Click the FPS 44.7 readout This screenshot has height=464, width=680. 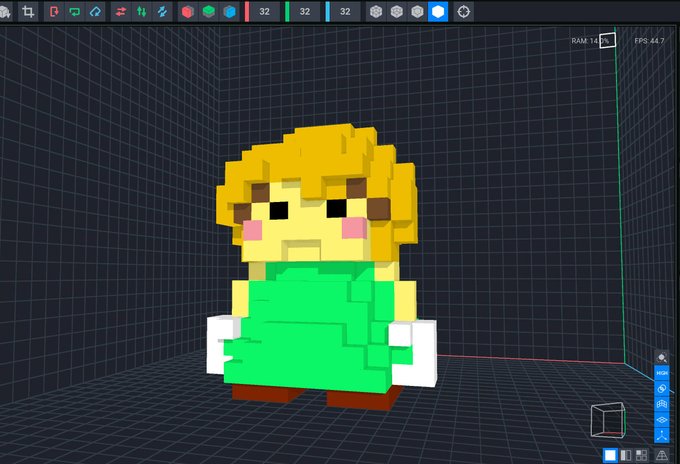tap(649, 41)
